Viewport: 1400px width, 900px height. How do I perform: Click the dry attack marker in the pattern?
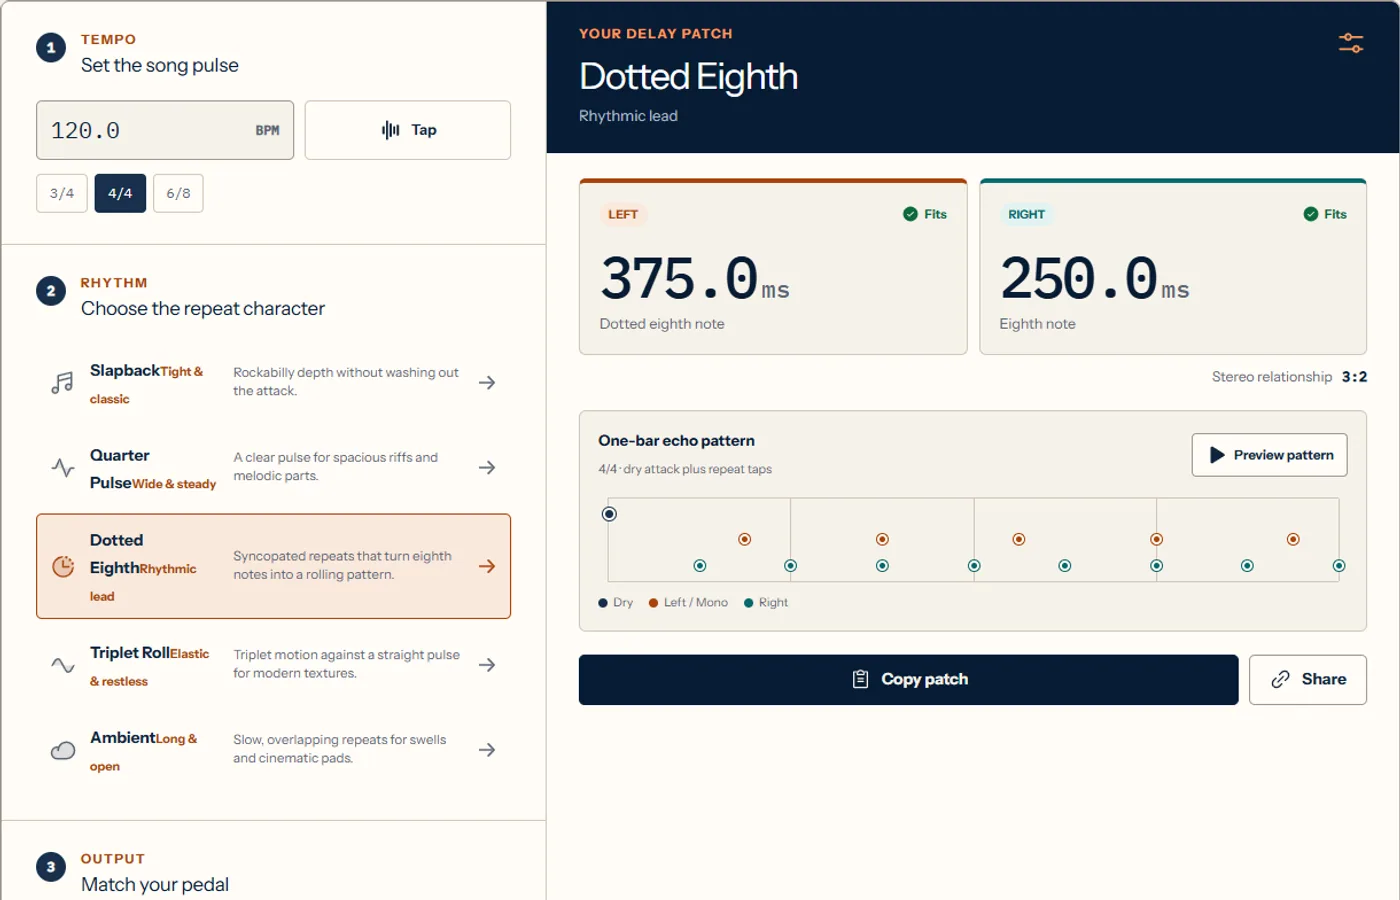(x=609, y=514)
